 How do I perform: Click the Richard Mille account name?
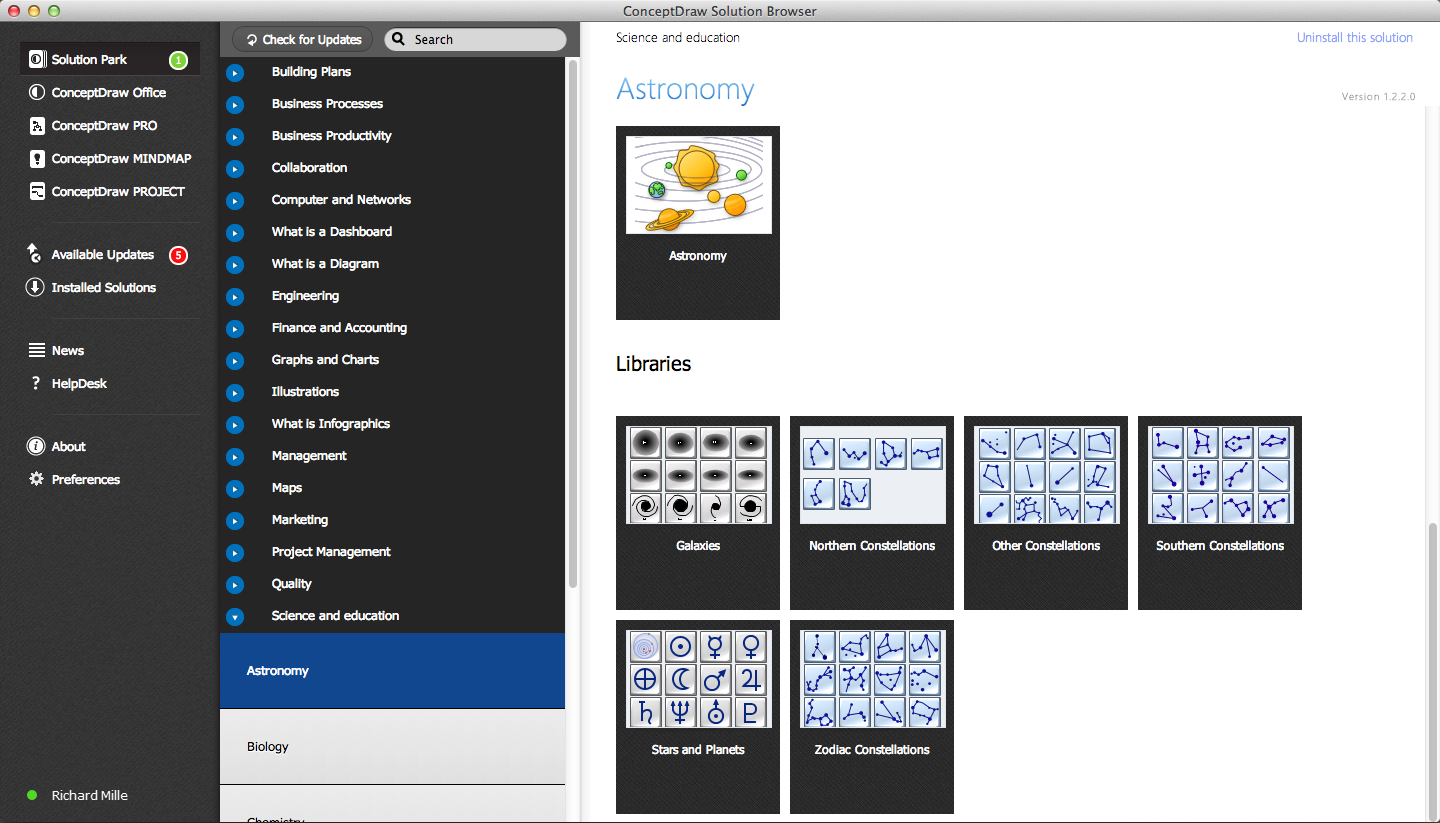tap(90, 796)
